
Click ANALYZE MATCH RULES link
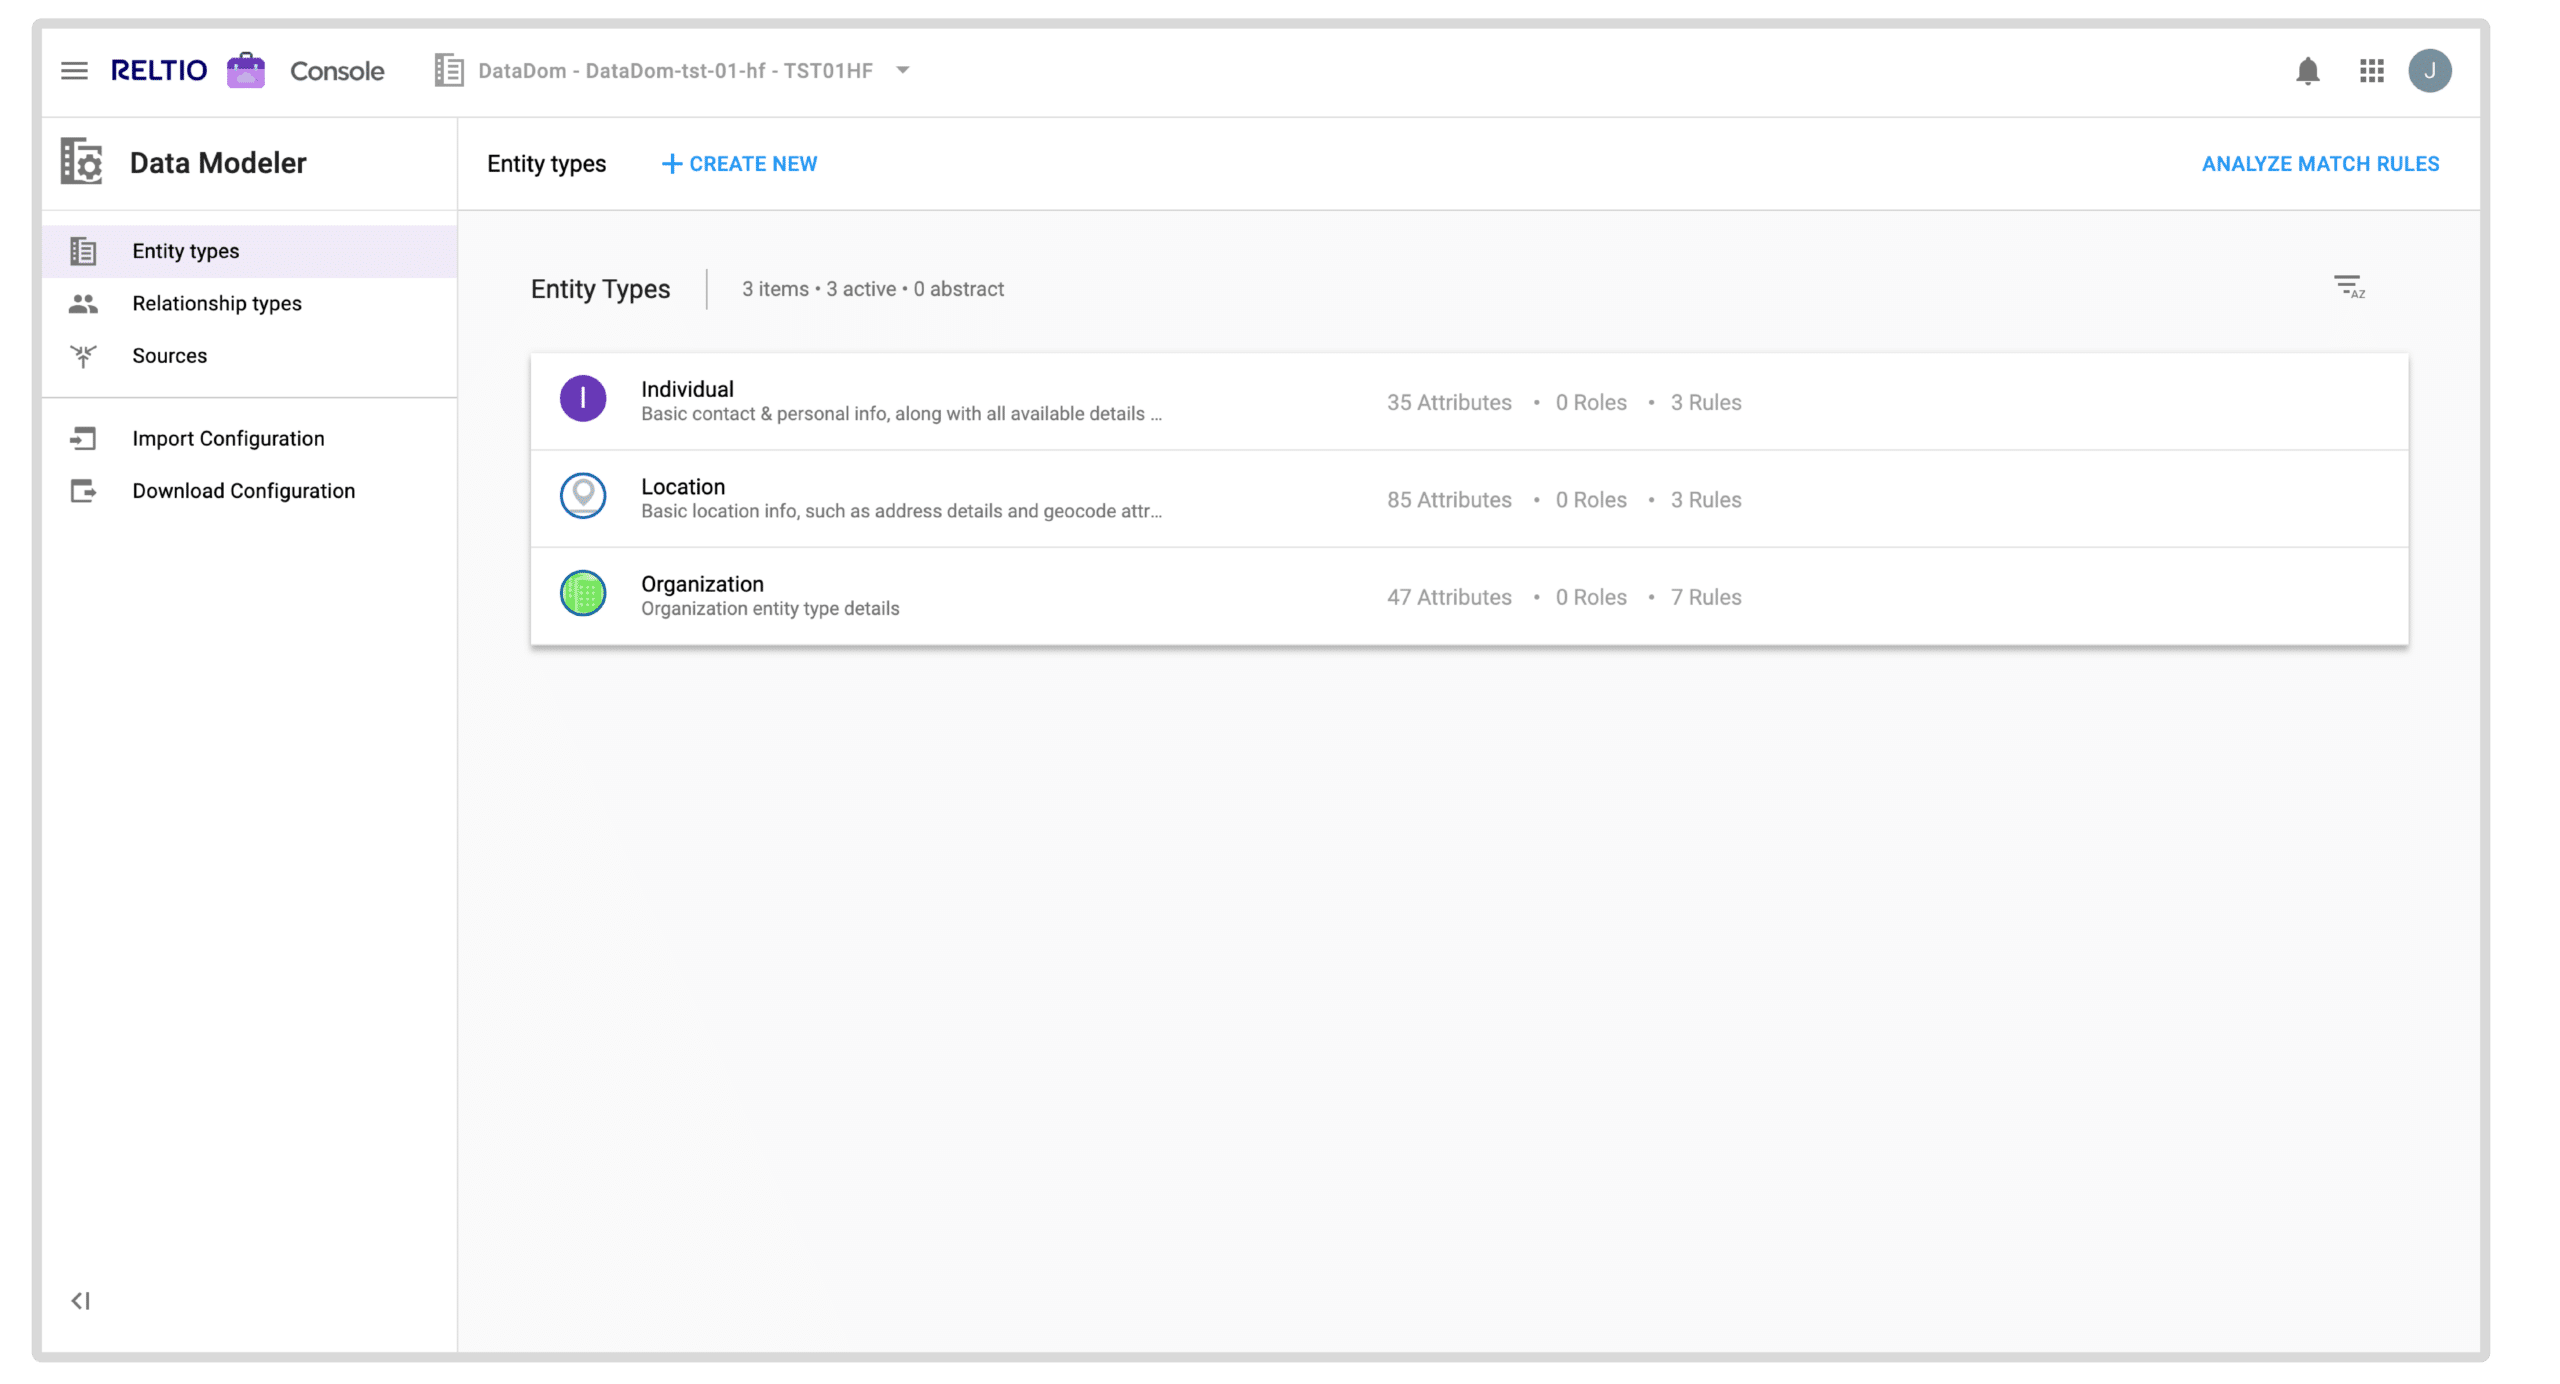pos(2320,164)
